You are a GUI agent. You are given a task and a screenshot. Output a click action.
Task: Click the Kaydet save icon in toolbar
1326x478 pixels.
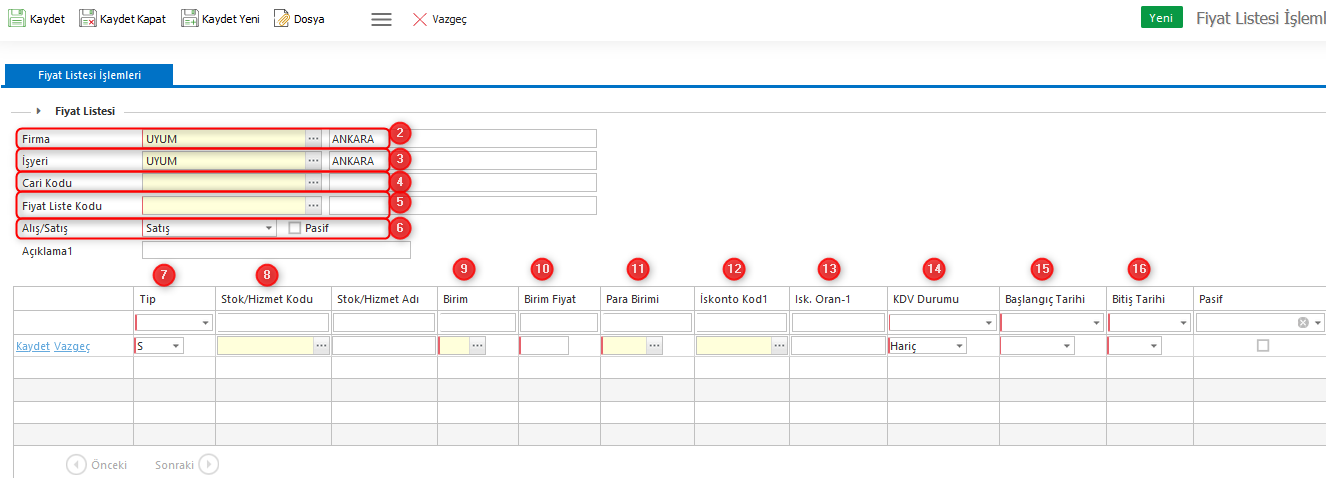pos(17,19)
